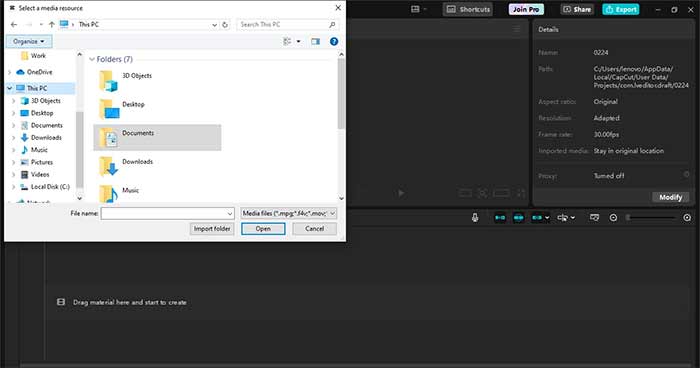Select 3D Objects in navigation tree

point(41,101)
